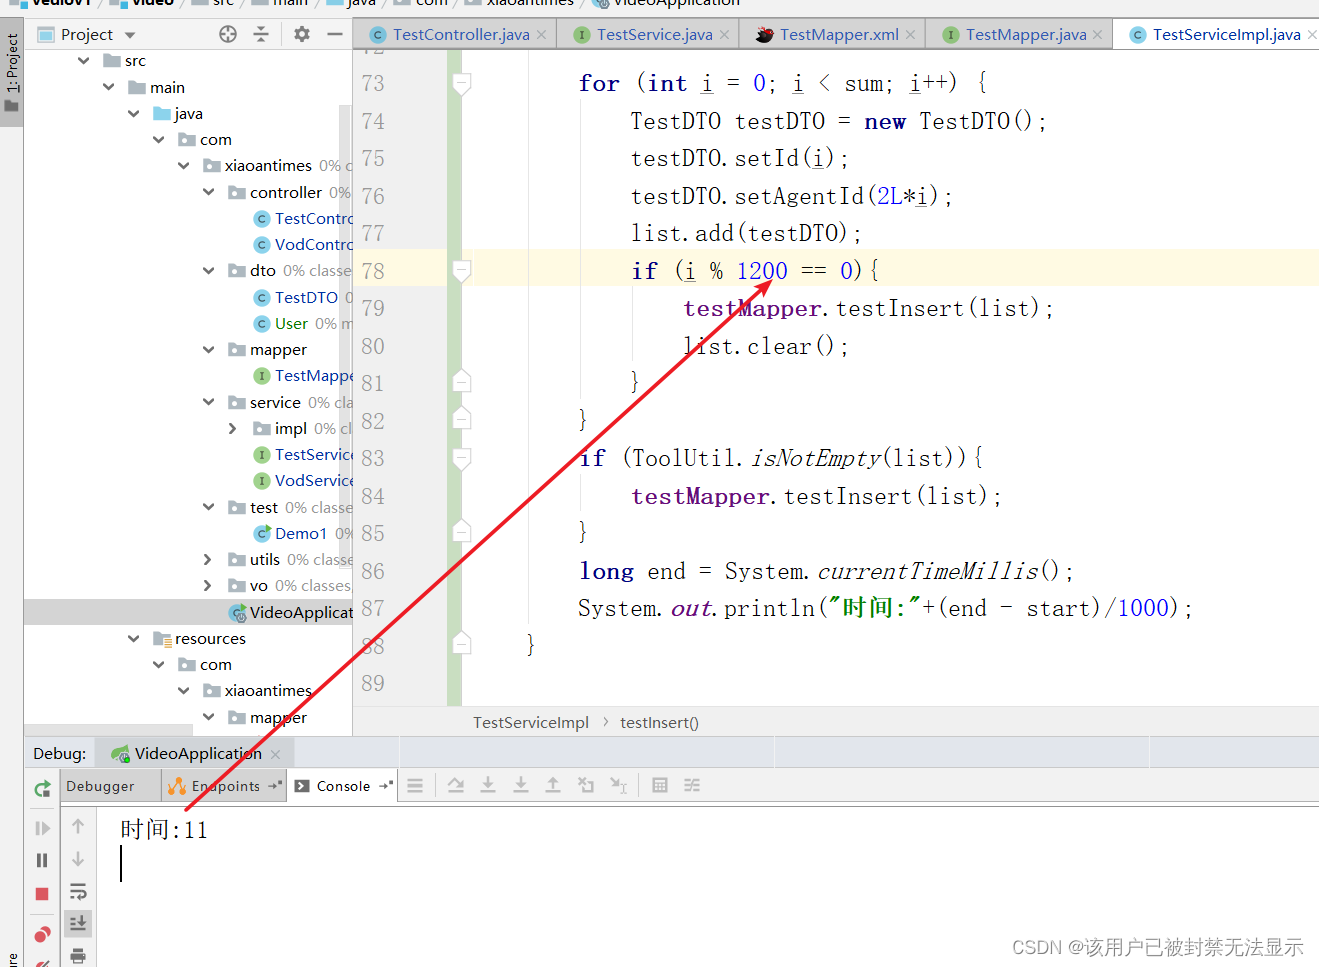Select VodController class in tree
This screenshot has width=1319, height=967.
(x=313, y=244)
